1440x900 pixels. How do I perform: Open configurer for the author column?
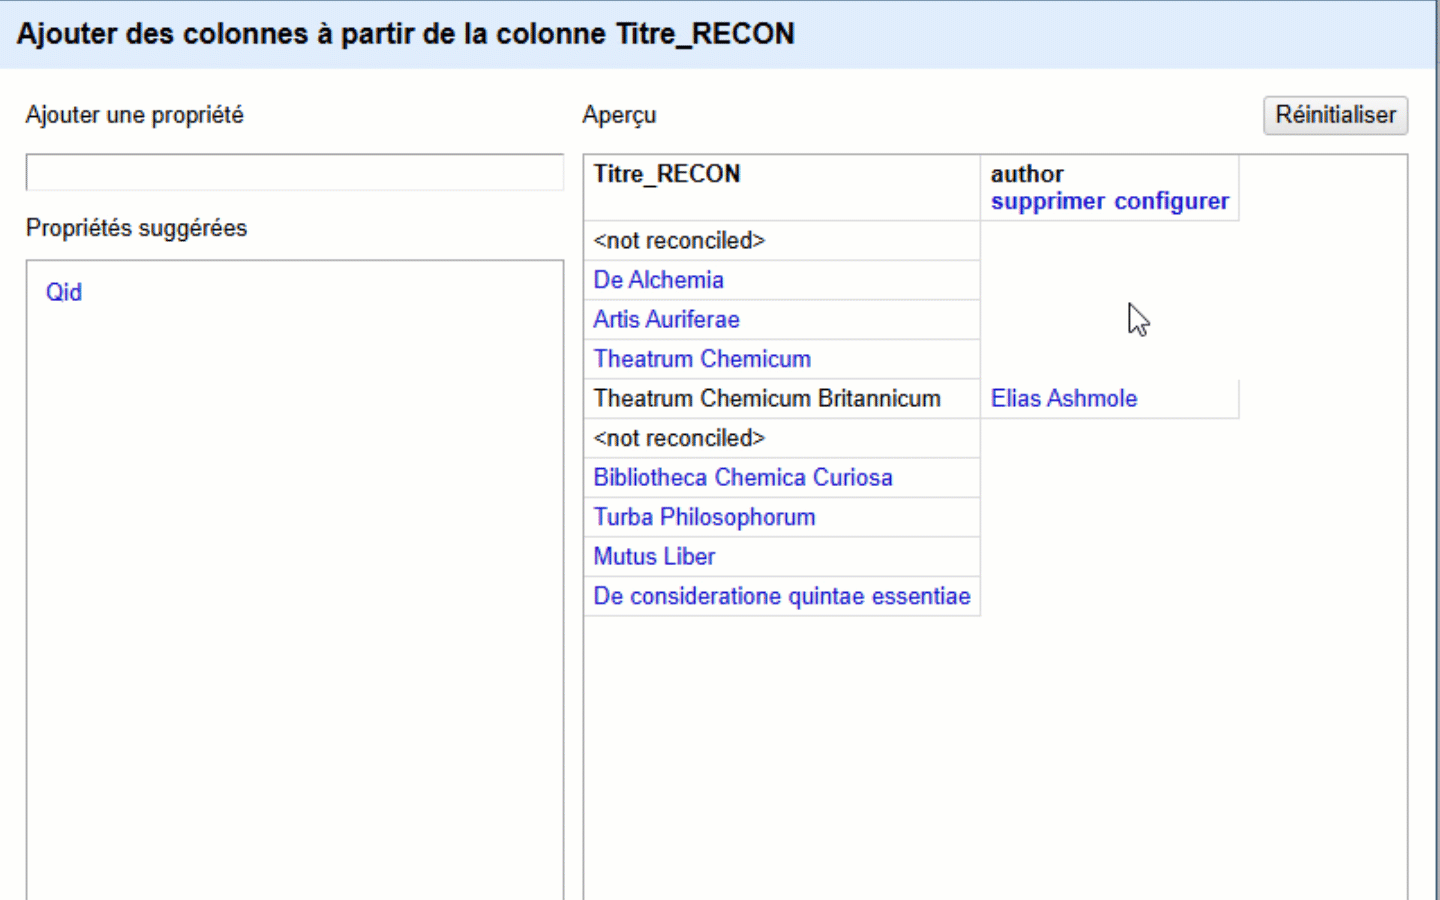click(x=1171, y=201)
